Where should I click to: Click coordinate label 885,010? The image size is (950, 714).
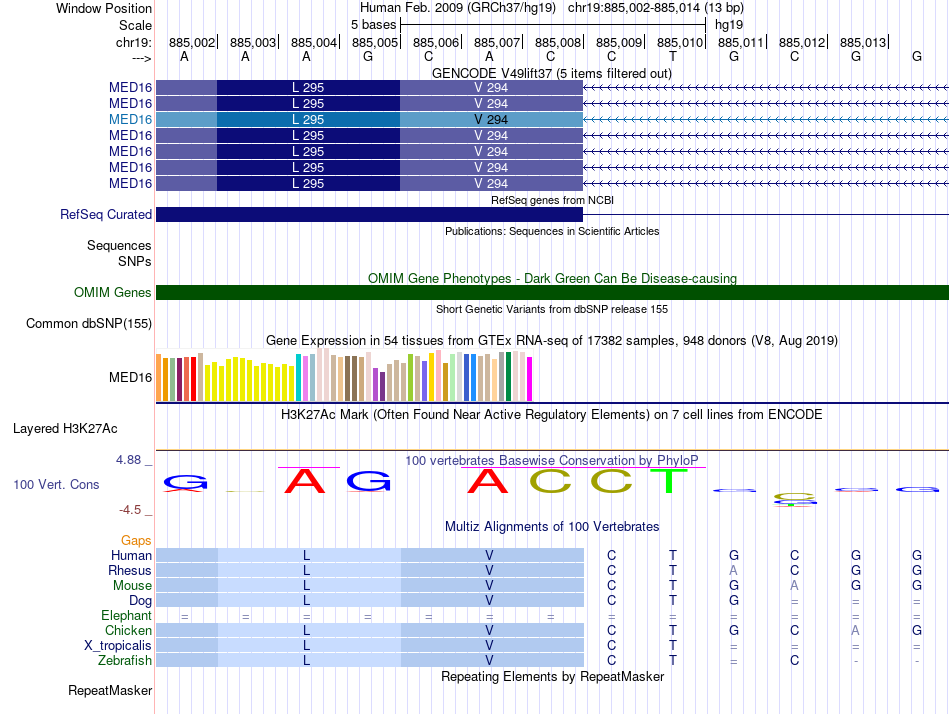(680, 42)
